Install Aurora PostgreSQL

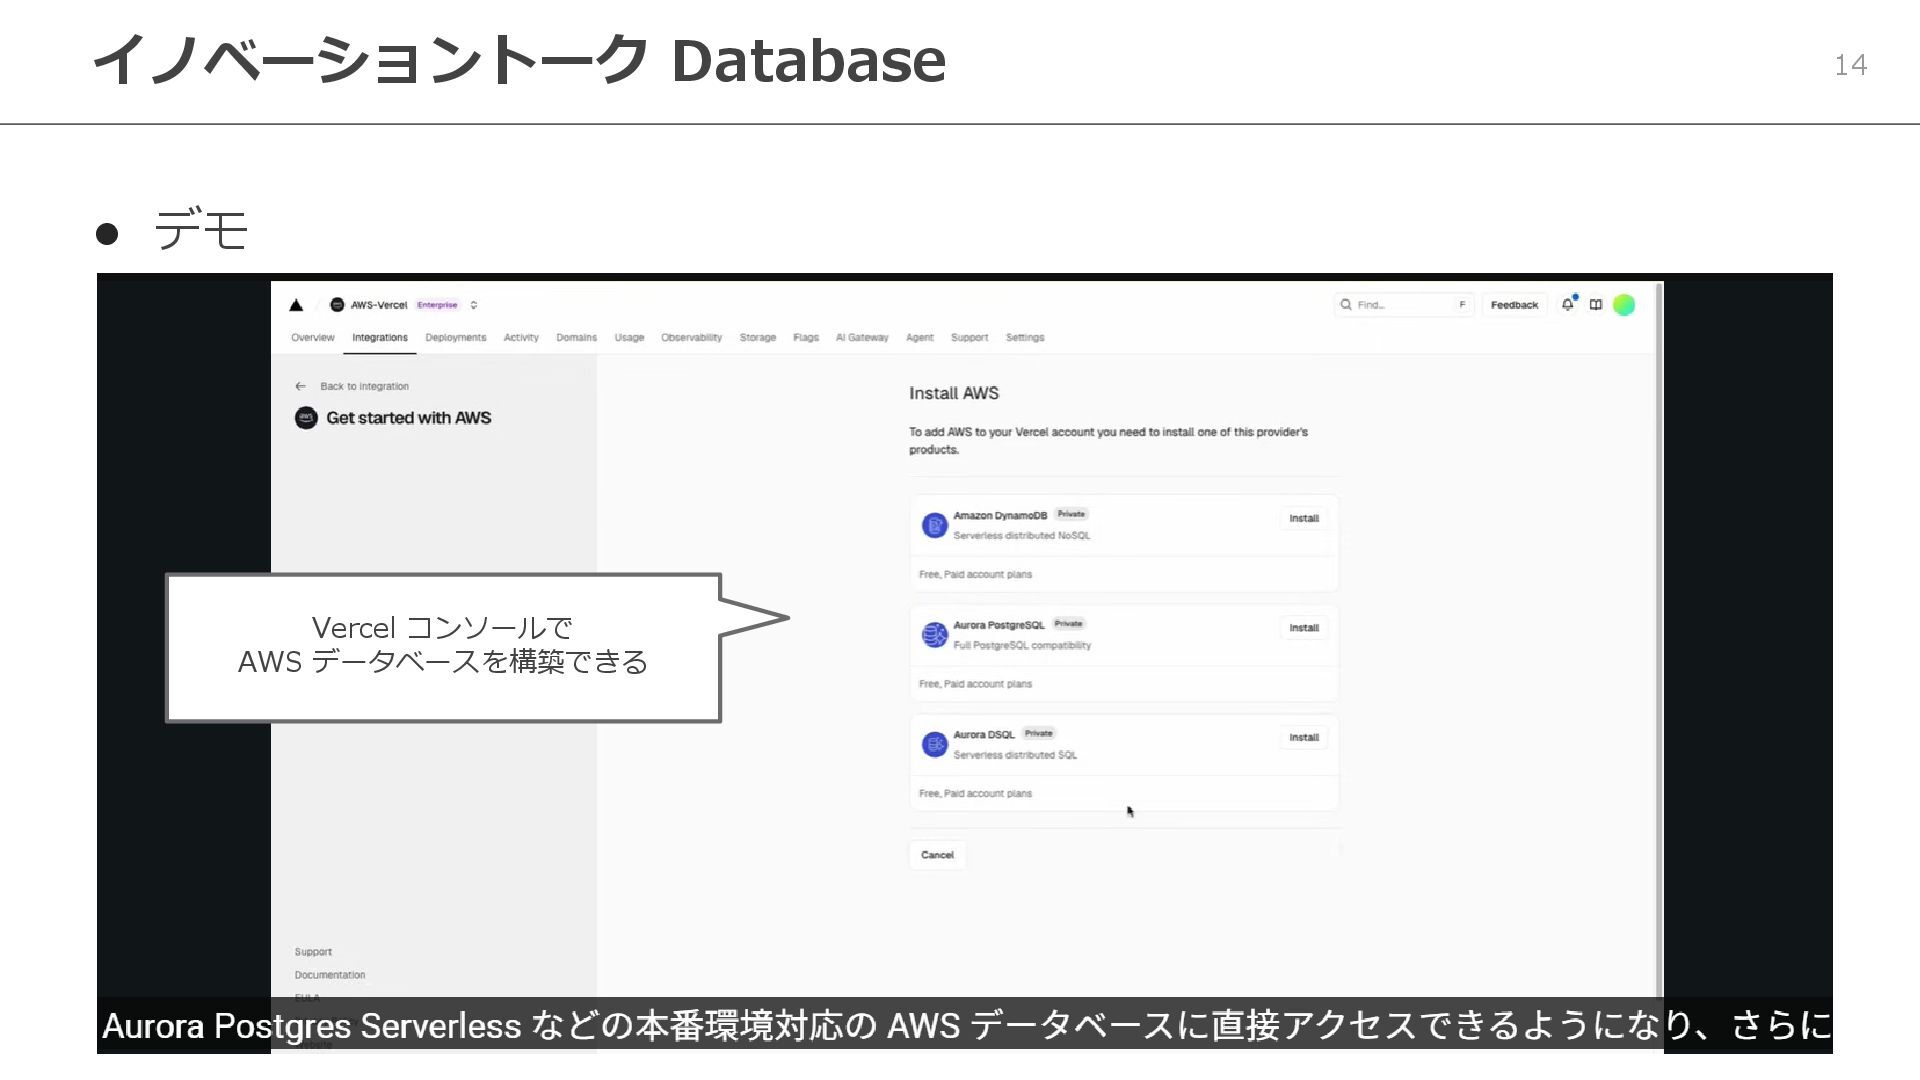[x=1303, y=628]
